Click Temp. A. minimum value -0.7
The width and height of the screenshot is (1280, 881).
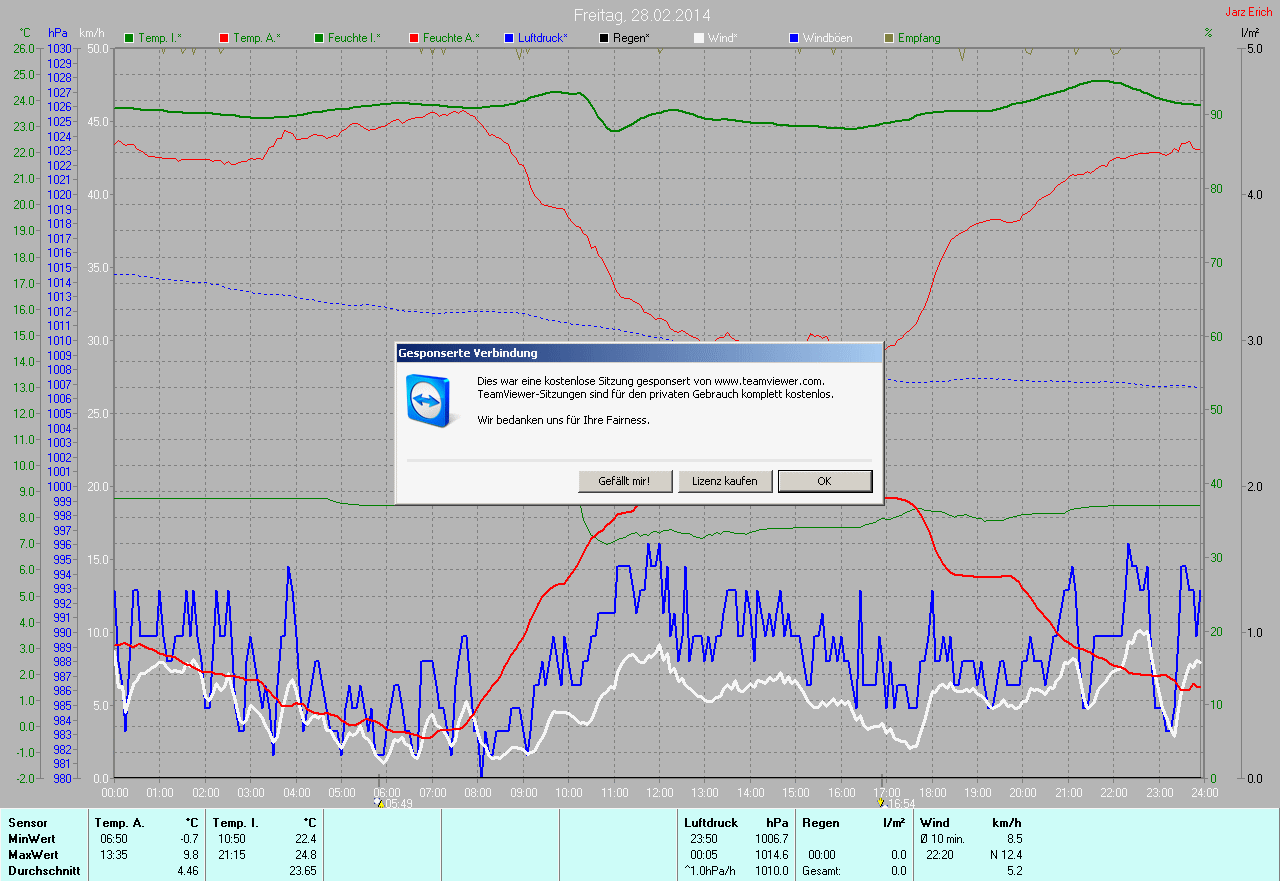tap(189, 839)
